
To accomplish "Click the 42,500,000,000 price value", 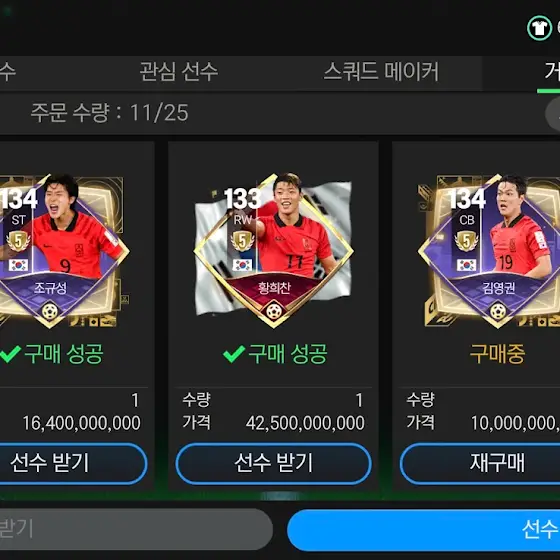I will [305, 423].
